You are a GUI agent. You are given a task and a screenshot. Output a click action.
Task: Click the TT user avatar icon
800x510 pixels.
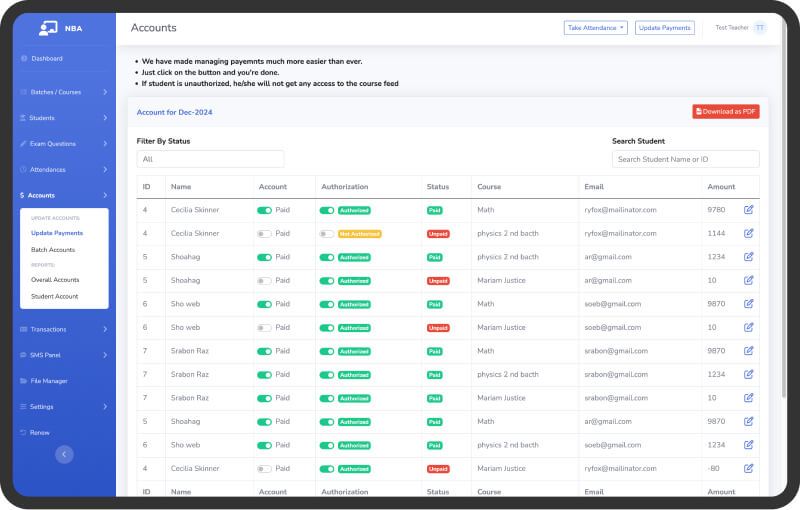pyautogui.click(x=760, y=28)
